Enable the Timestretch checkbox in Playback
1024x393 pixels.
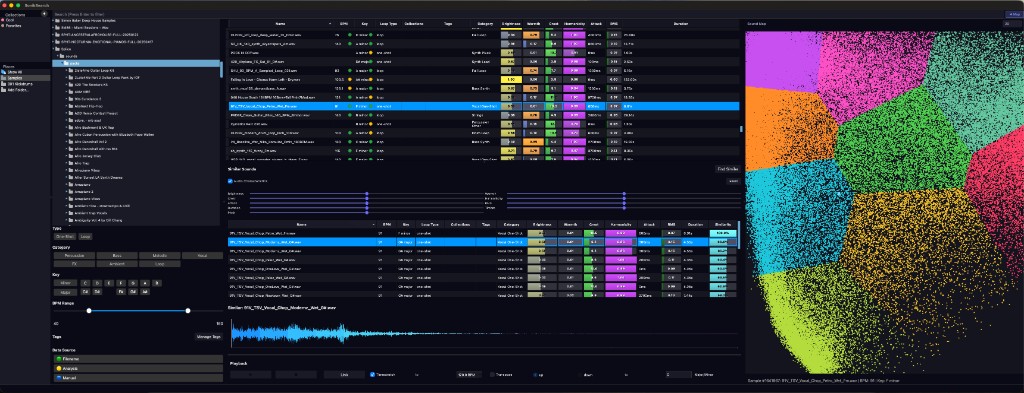372,375
